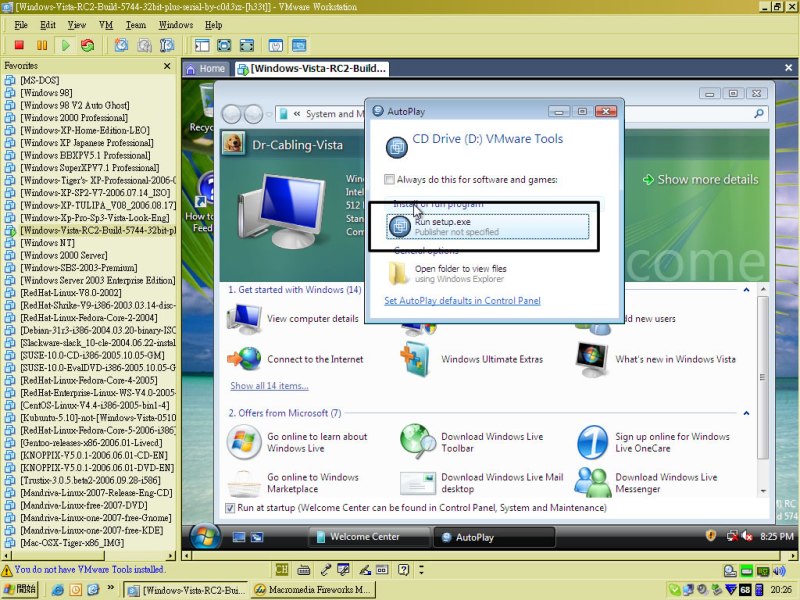Click the Welcome Center search magnifier icon
The width and height of the screenshot is (800, 600).
pyautogui.click(x=759, y=114)
